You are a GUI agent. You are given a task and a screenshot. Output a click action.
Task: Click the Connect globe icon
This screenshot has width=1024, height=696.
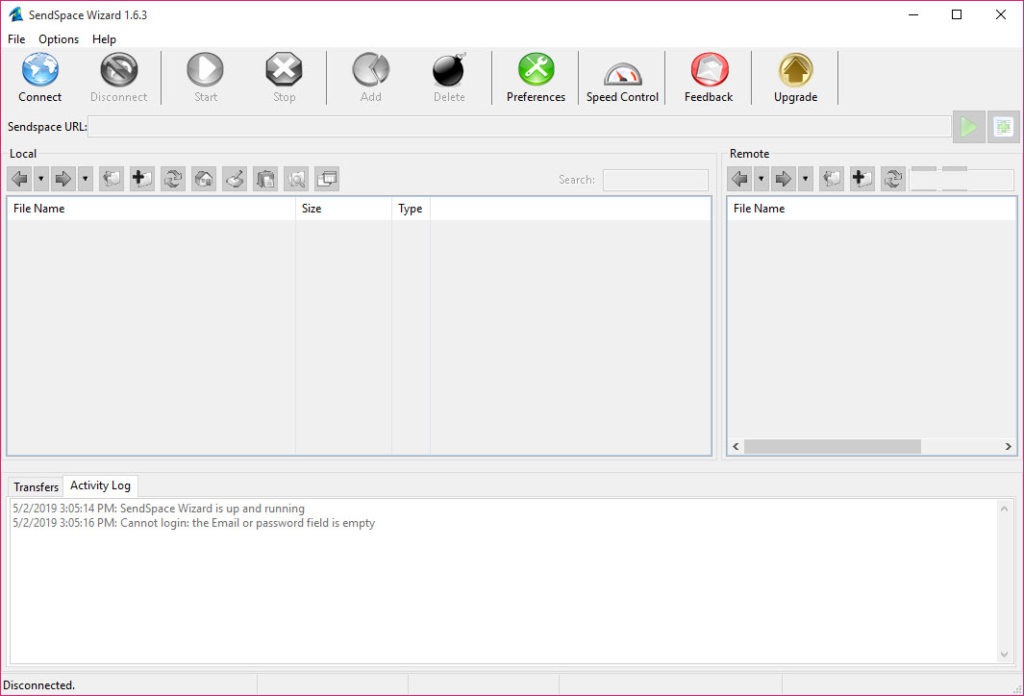pos(40,70)
